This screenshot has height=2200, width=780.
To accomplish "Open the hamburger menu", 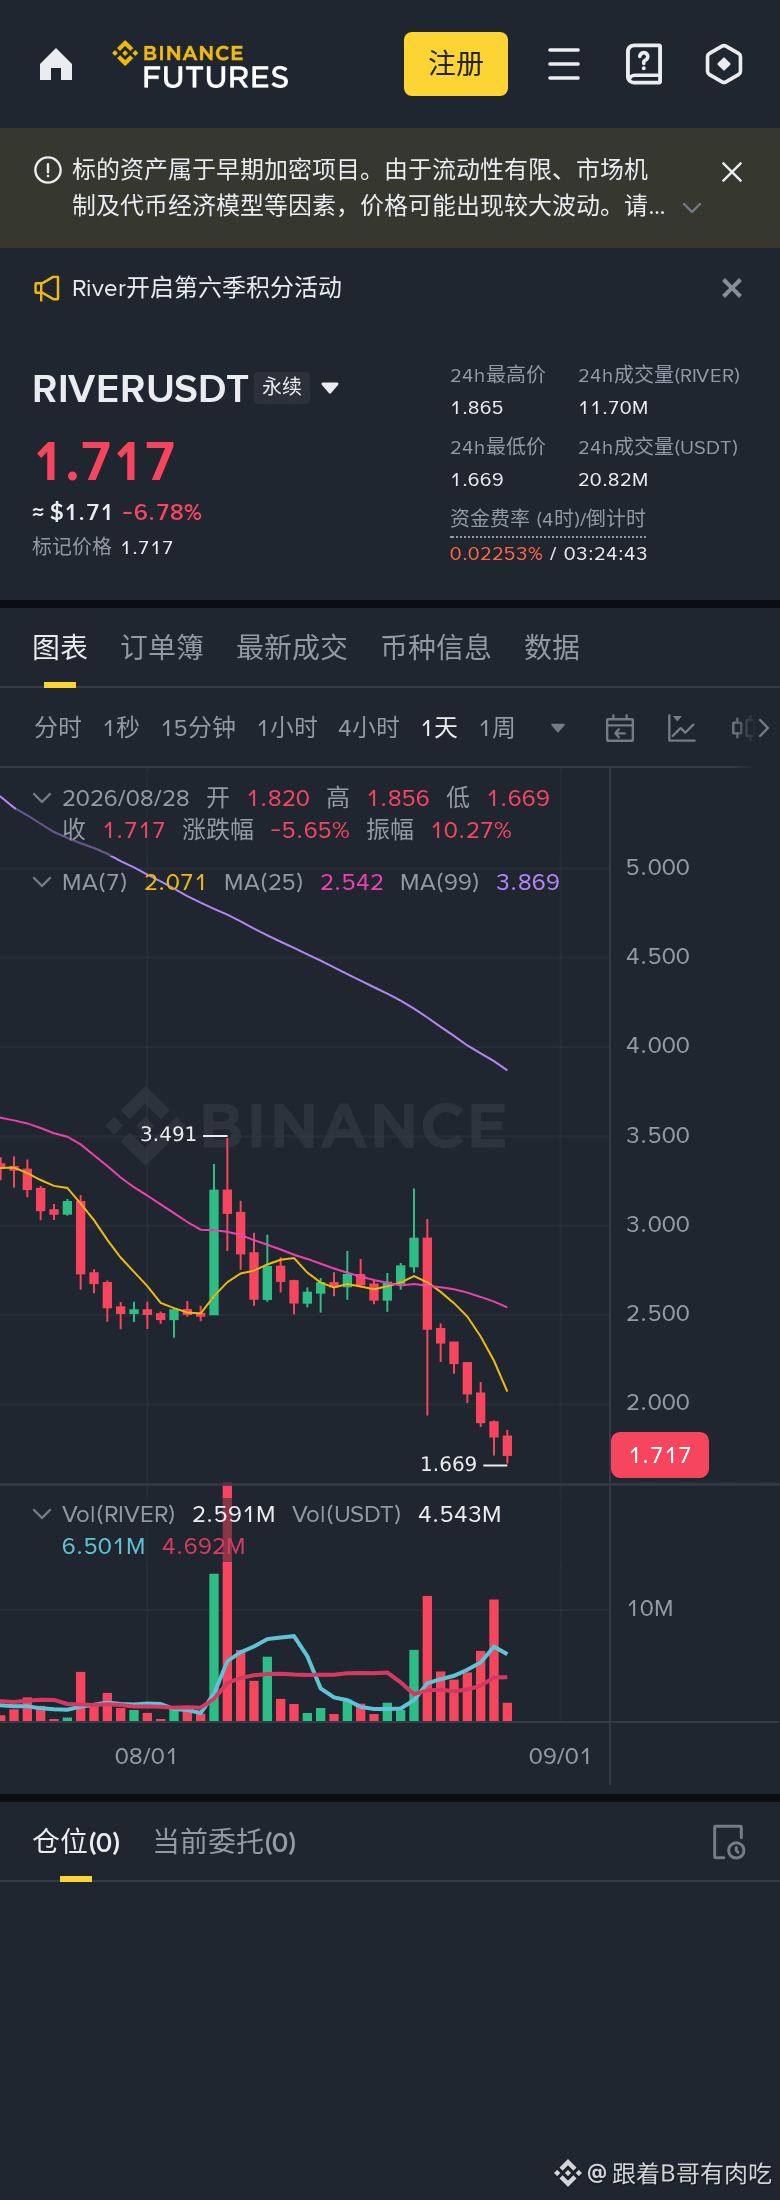I will tap(564, 64).
